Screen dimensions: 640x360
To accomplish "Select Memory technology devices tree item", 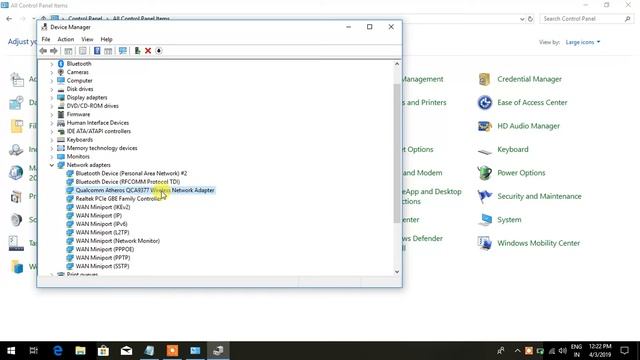I will (102, 148).
